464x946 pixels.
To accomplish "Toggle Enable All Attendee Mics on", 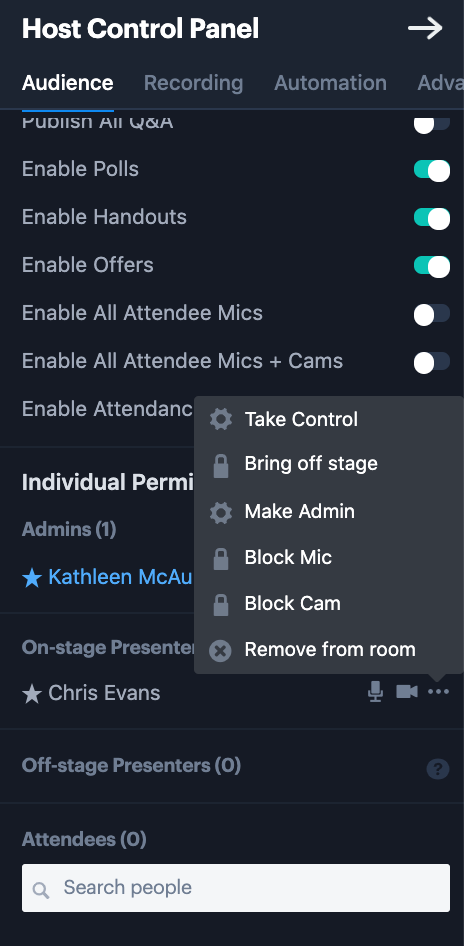I will click(432, 314).
